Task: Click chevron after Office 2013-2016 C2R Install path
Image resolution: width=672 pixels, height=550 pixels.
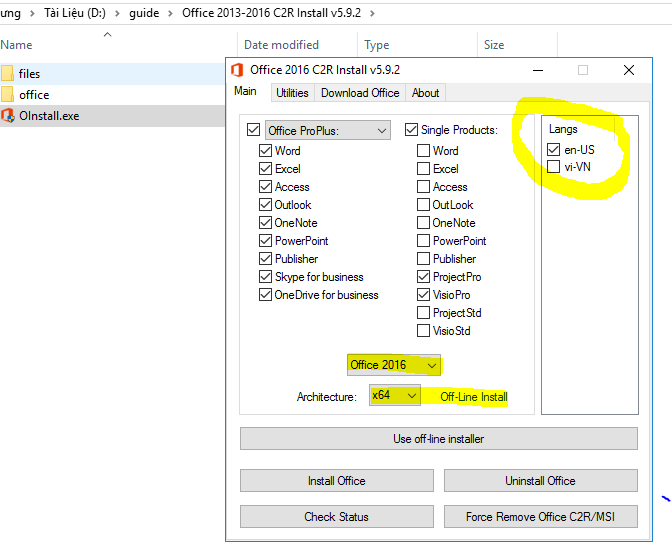Action: [372, 13]
